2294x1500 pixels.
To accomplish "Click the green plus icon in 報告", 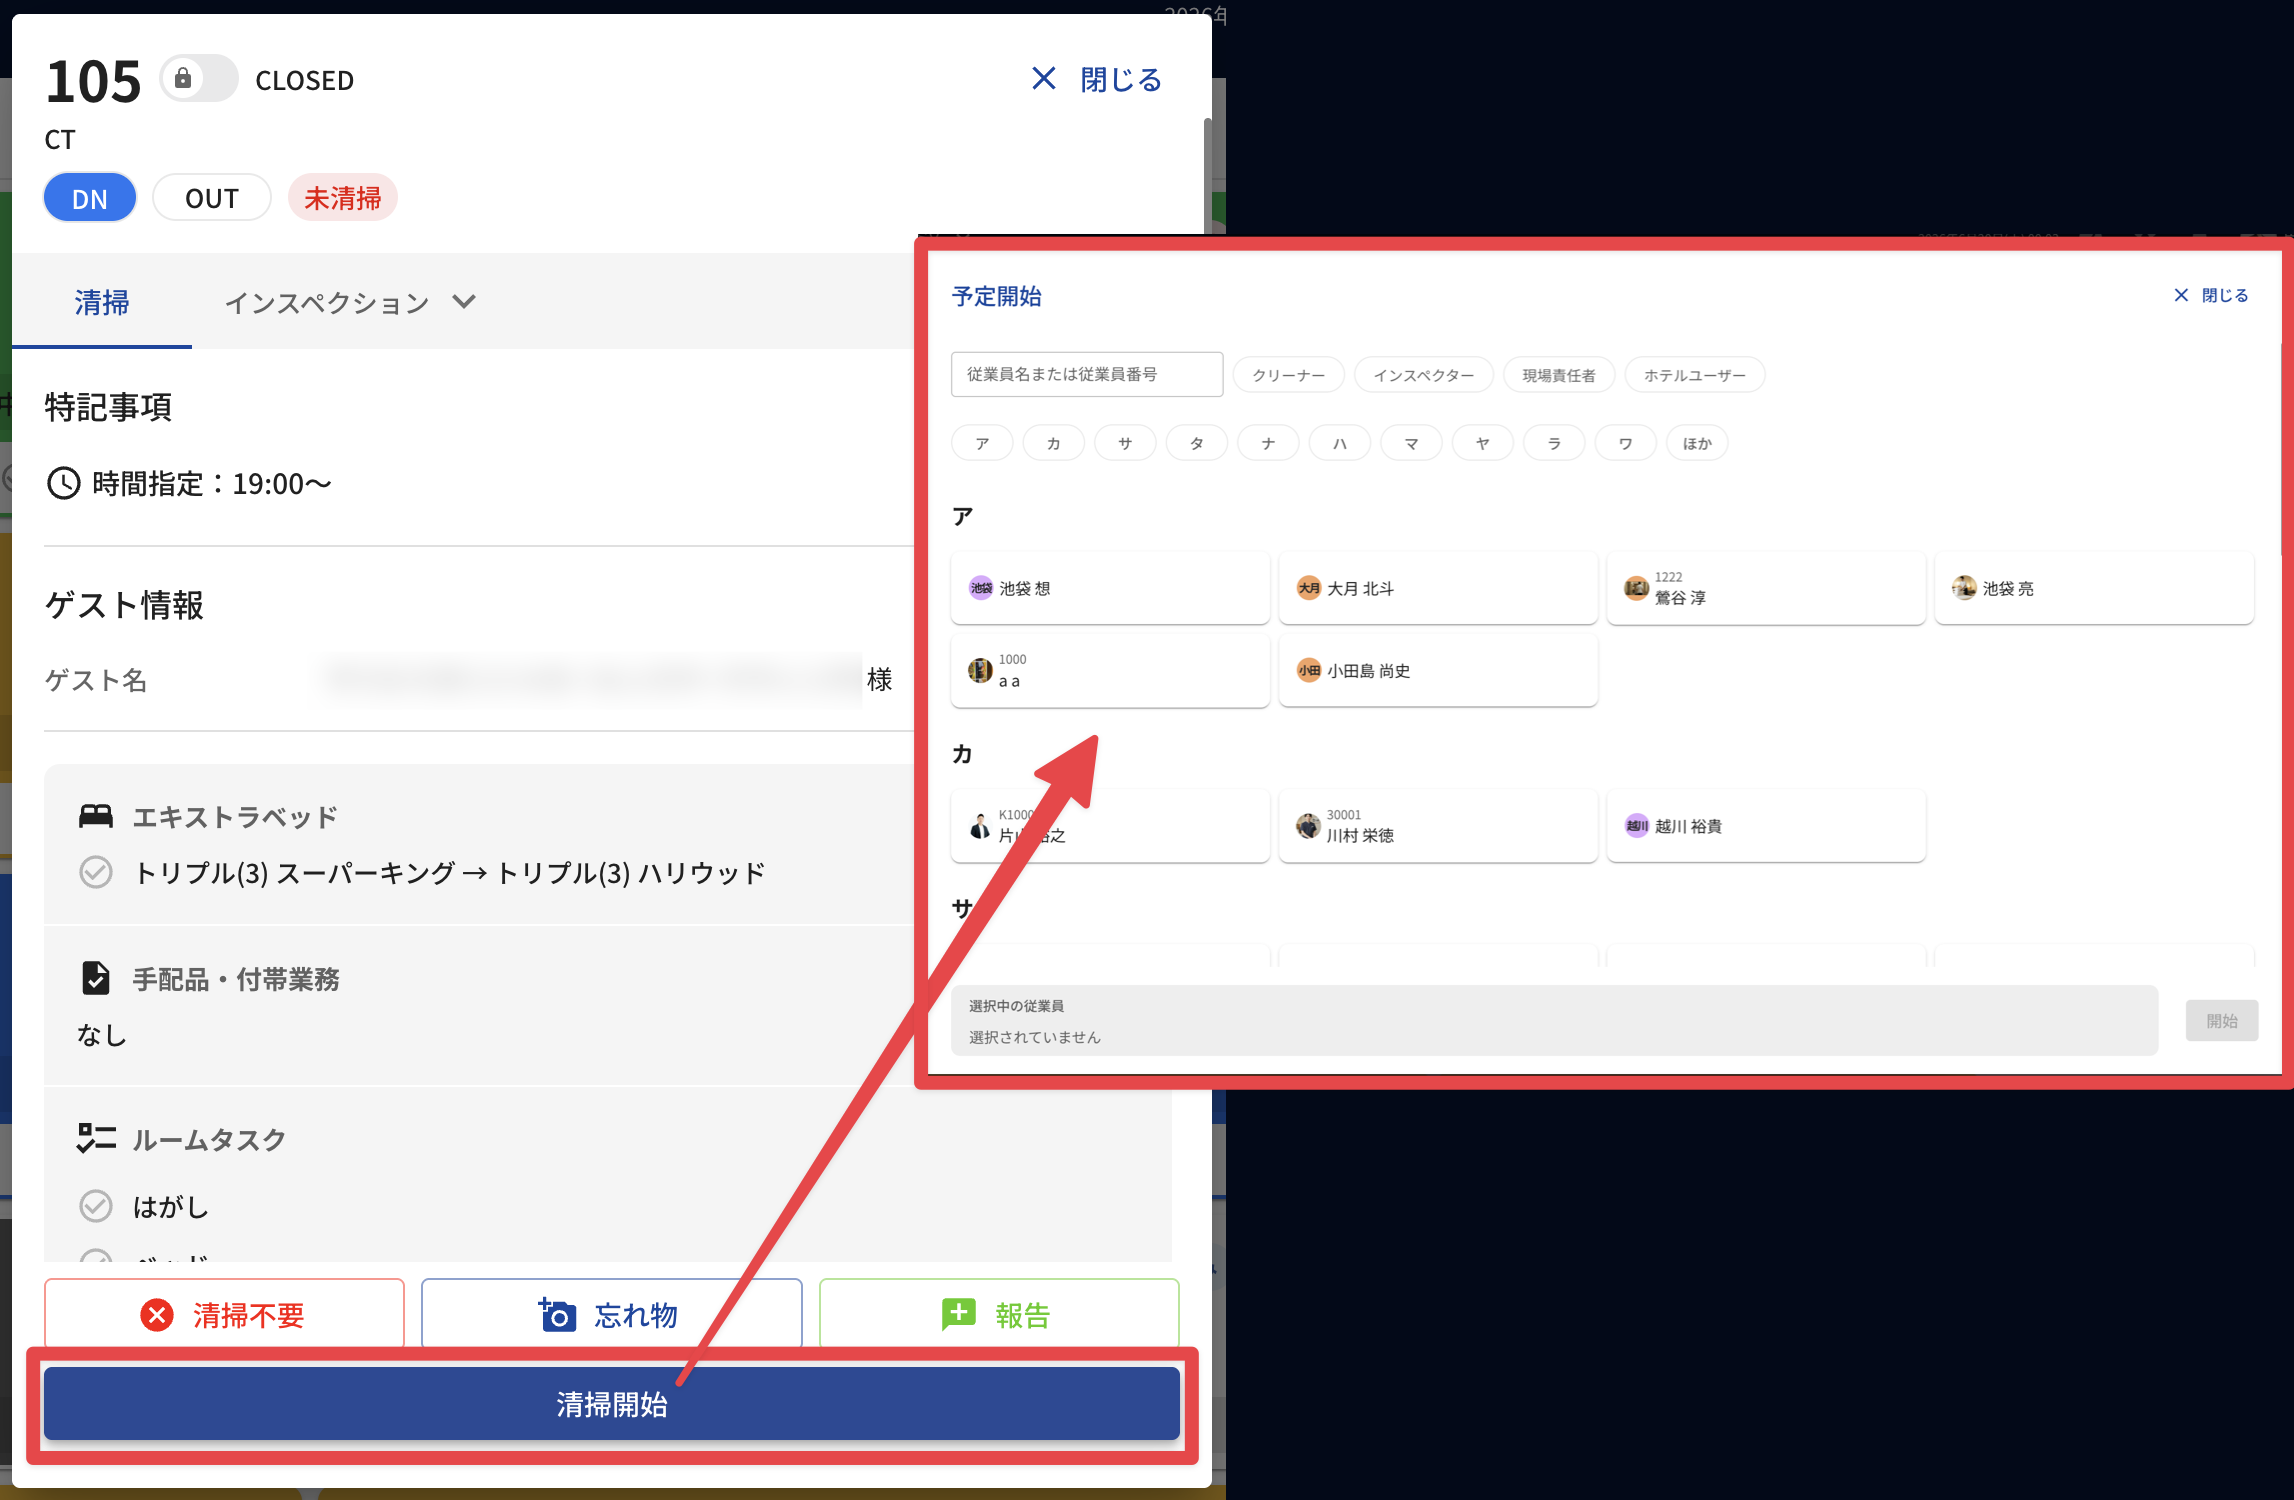I will point(958,1314).
